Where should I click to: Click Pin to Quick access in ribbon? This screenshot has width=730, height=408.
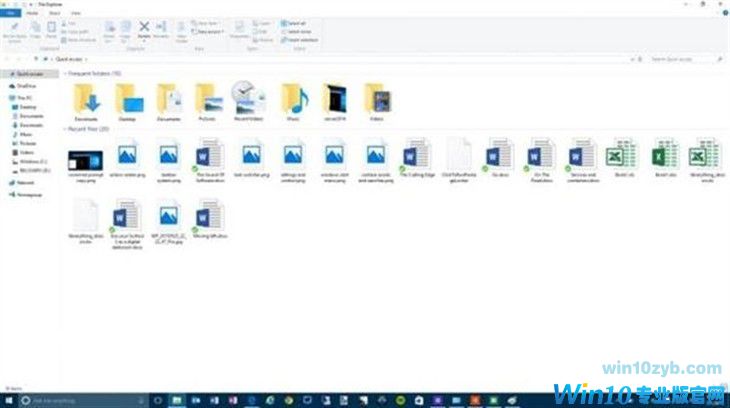[14, 30]
